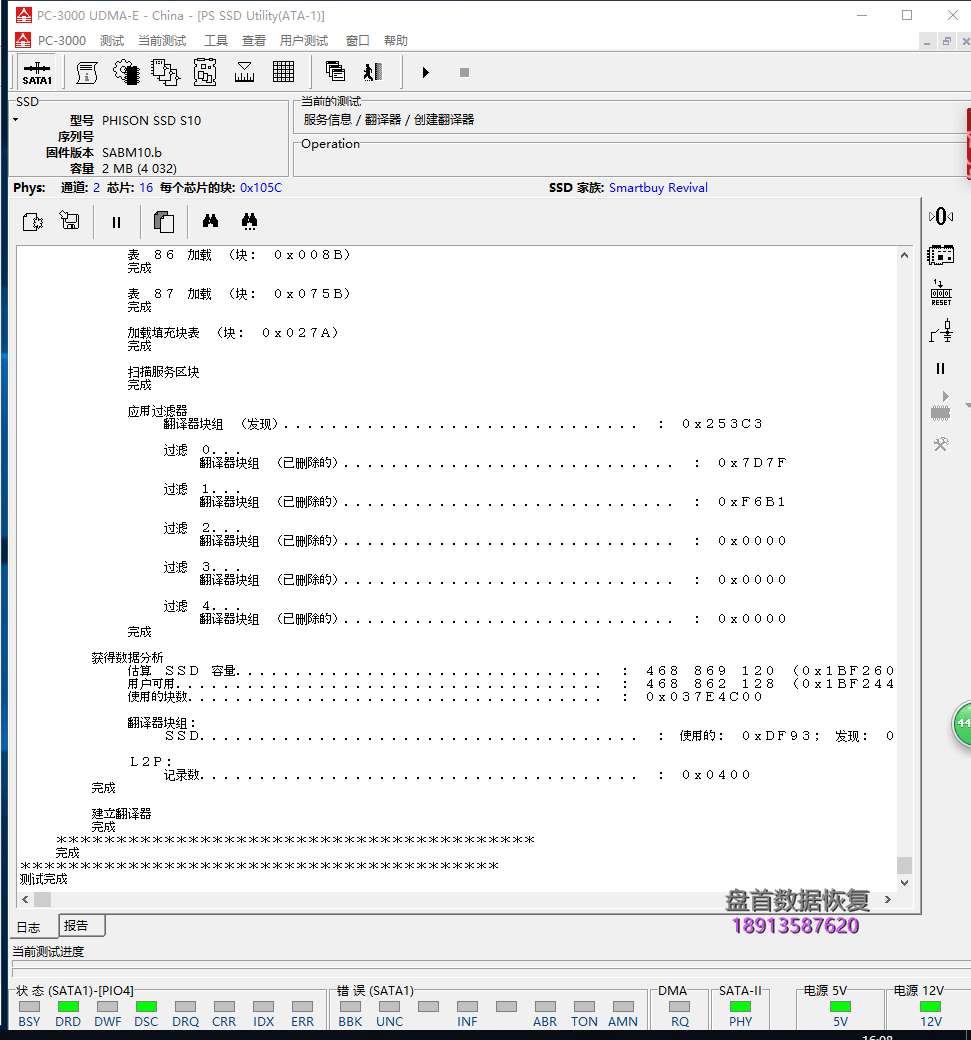This screenshot has width=971, height=1040.
Task: Click the circuit board toolbar icon
Action: pos(205,72)
